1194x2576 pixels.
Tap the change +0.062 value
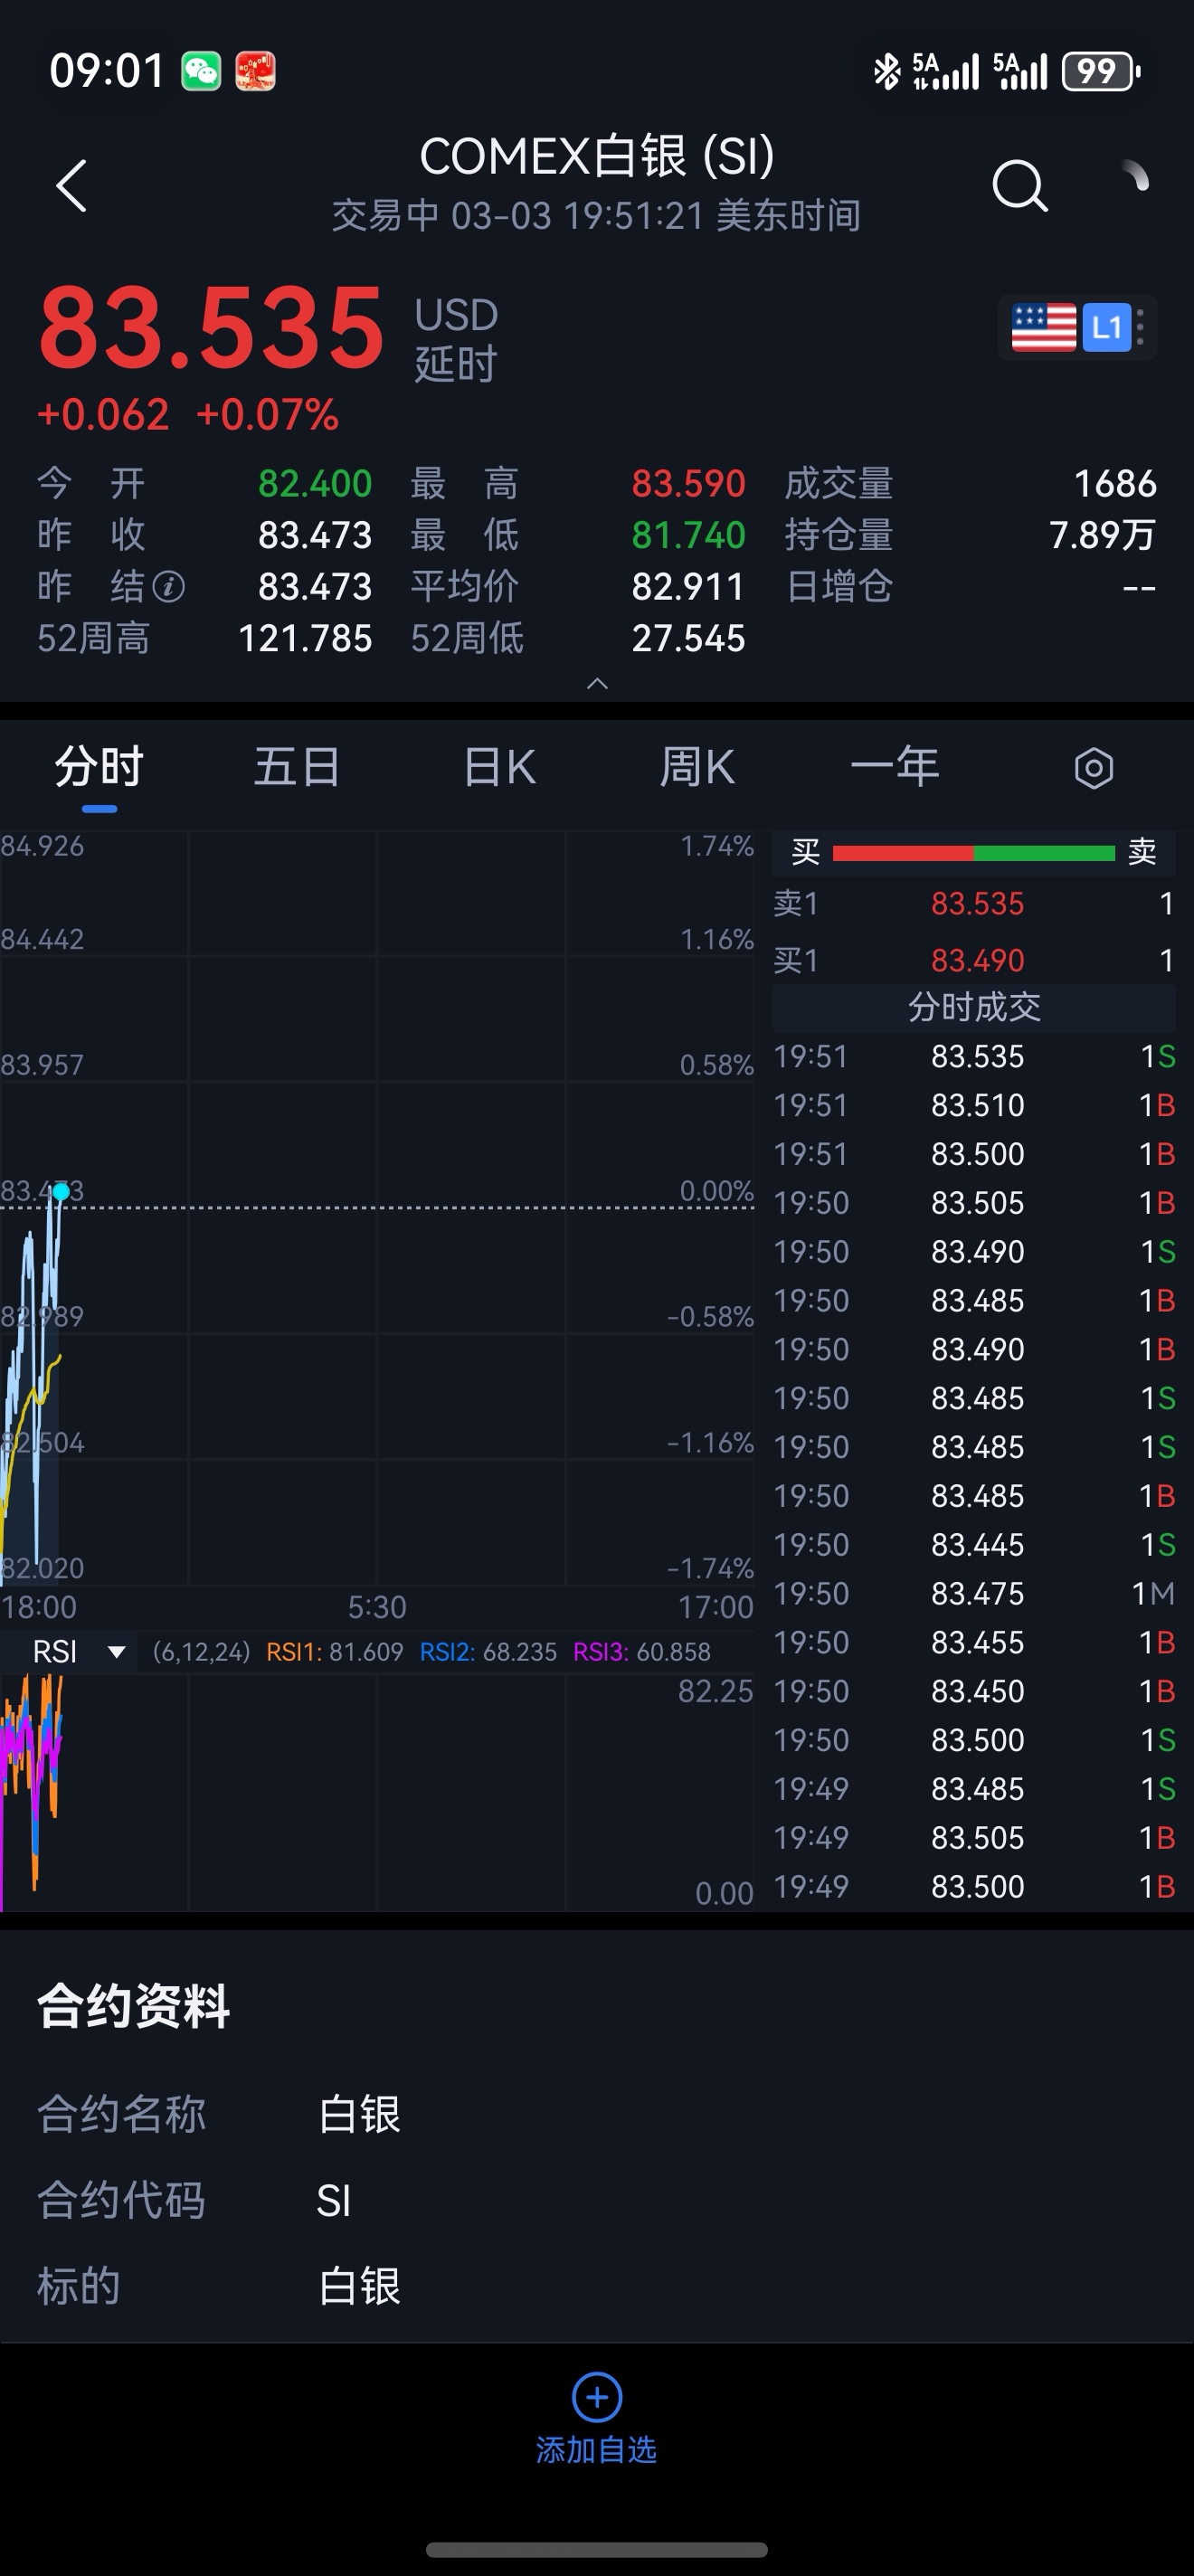point(103,415)
